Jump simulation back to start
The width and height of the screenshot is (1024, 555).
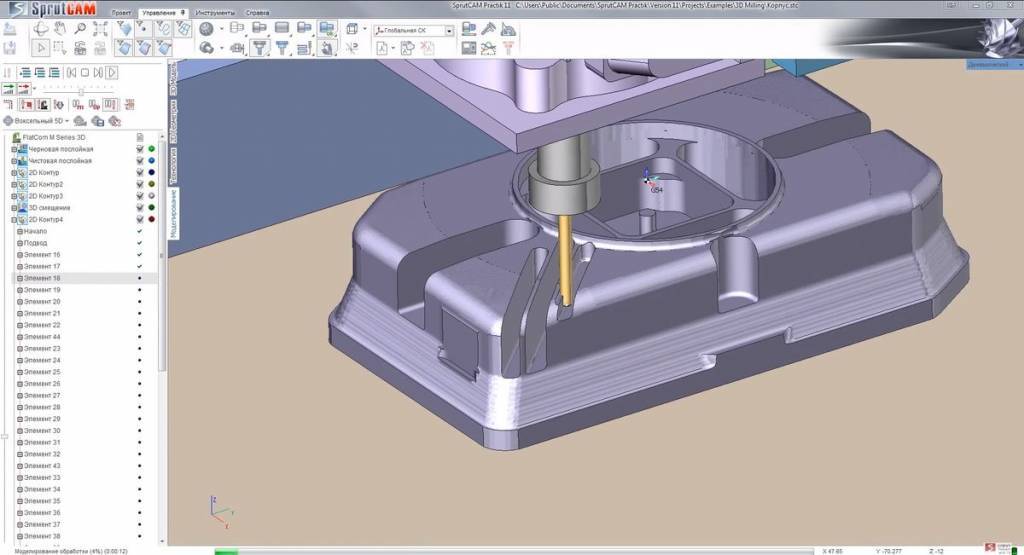pos(71,72)
